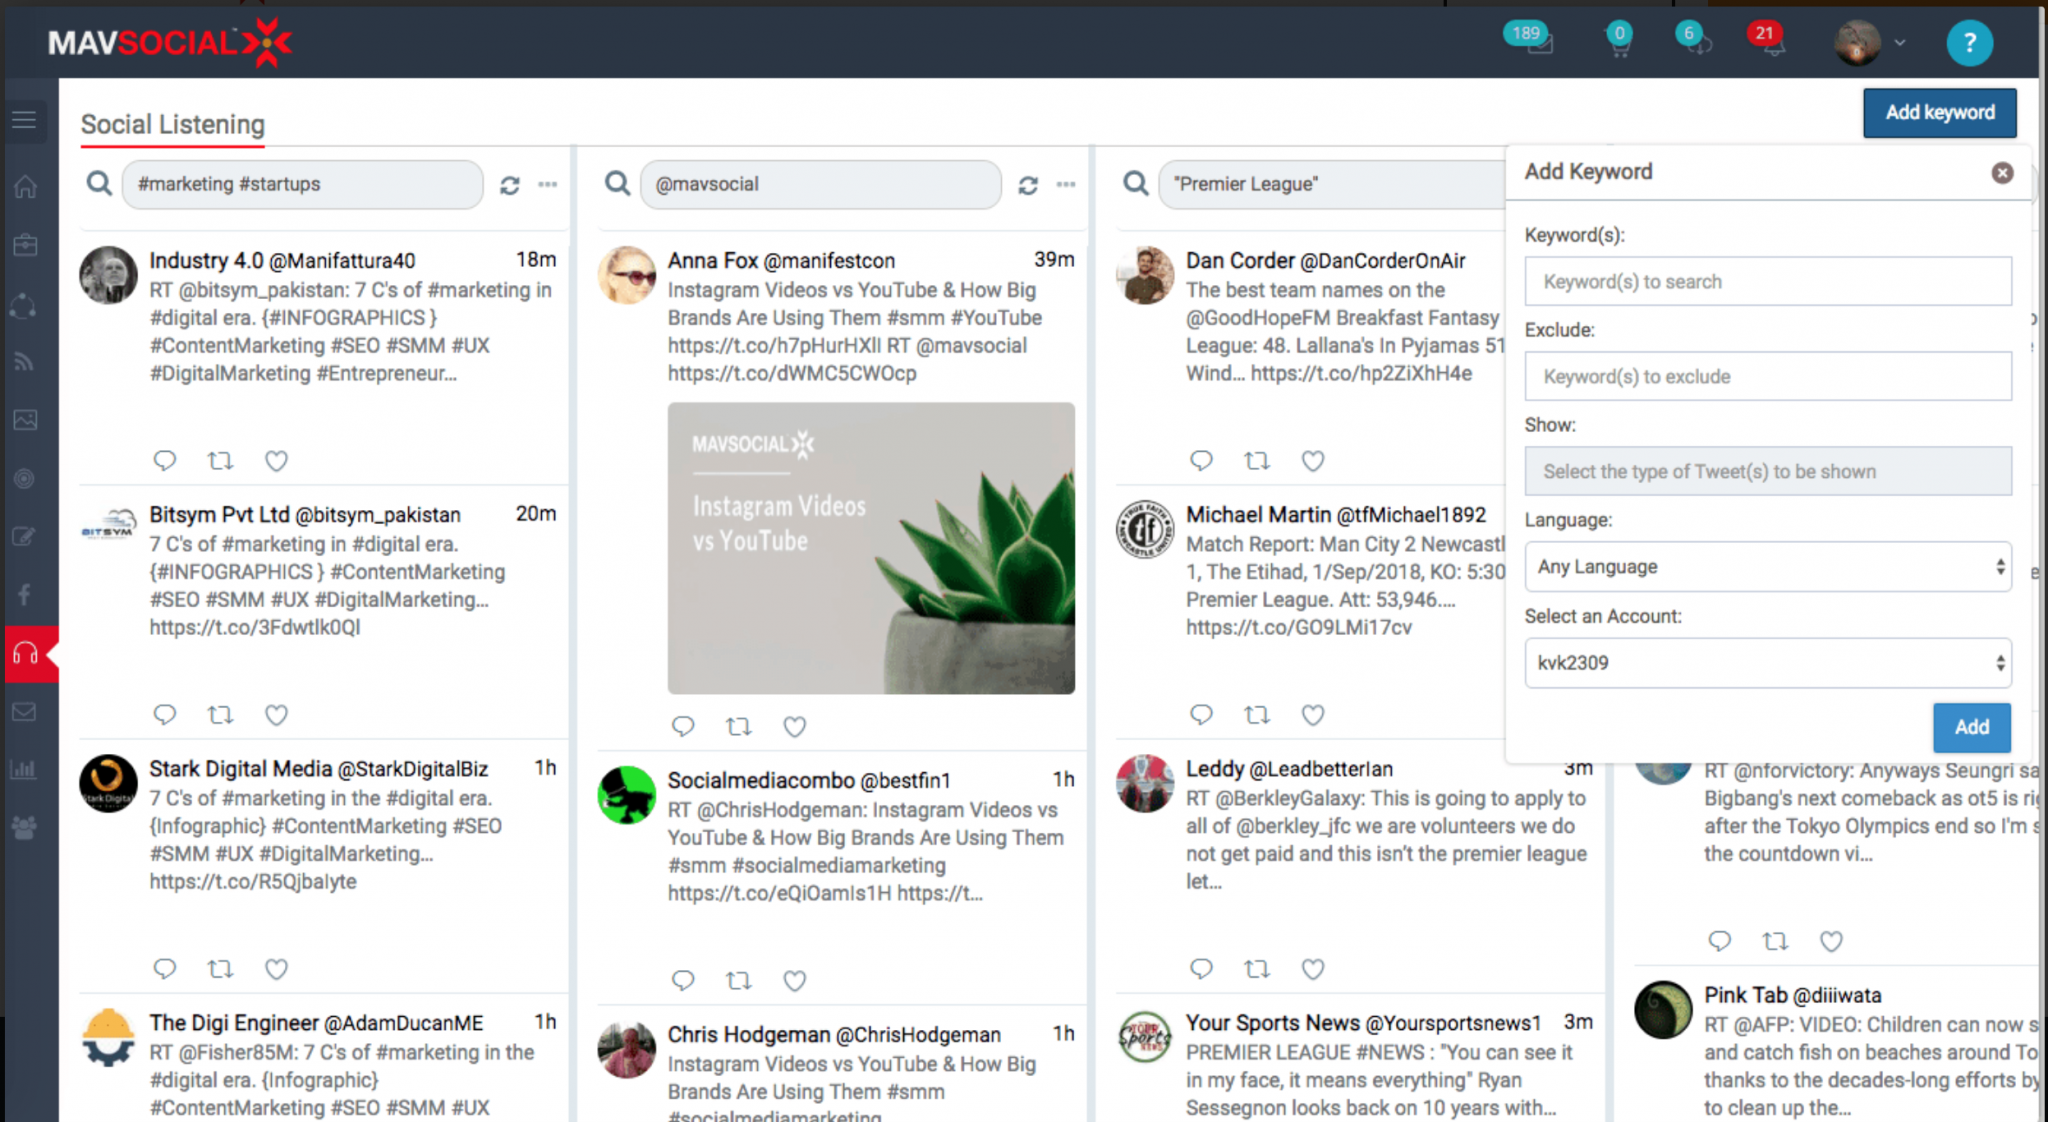Open the hamburger menu in the sidebar

pyautogui.click(x=25, y=121)
